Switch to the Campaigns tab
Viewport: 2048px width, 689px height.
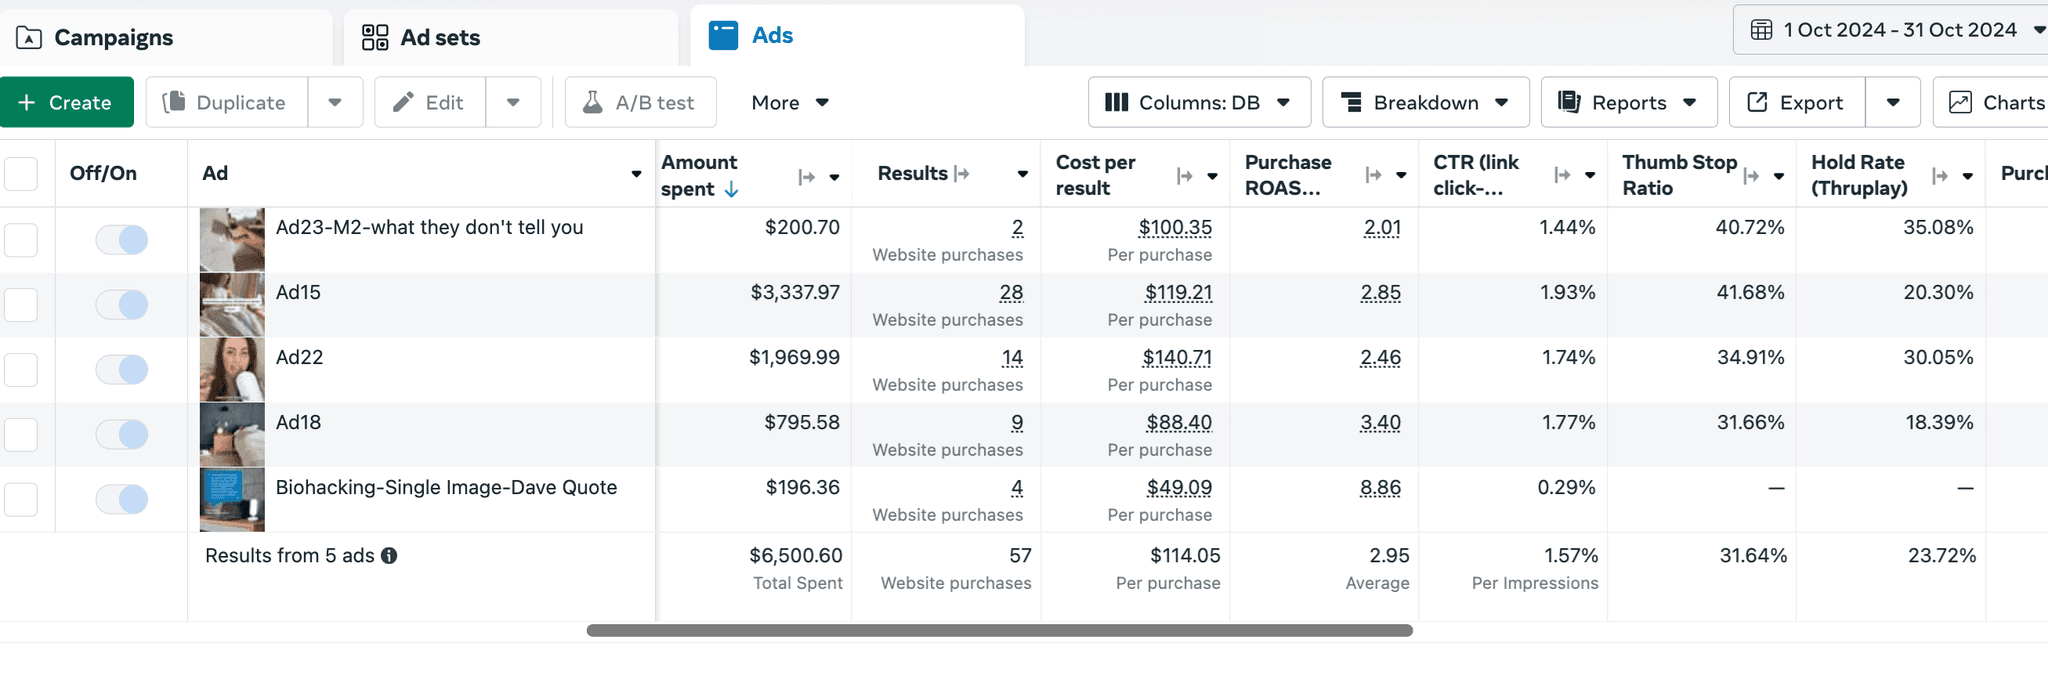165,38
